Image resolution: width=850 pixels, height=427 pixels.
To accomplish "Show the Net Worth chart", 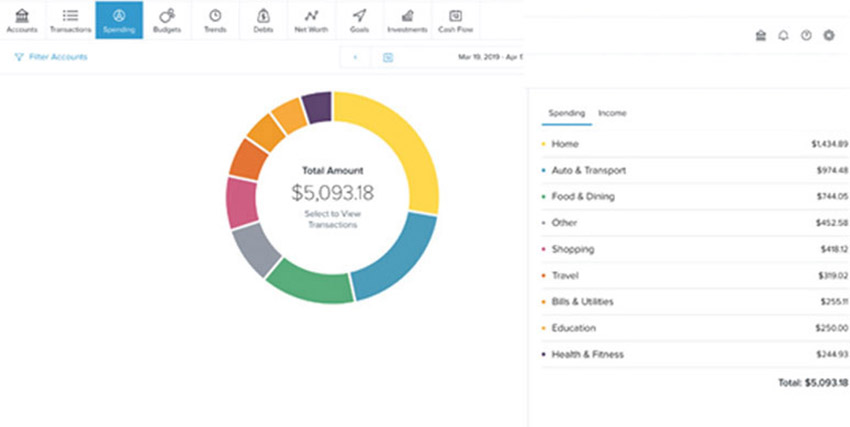I will 312,20.
